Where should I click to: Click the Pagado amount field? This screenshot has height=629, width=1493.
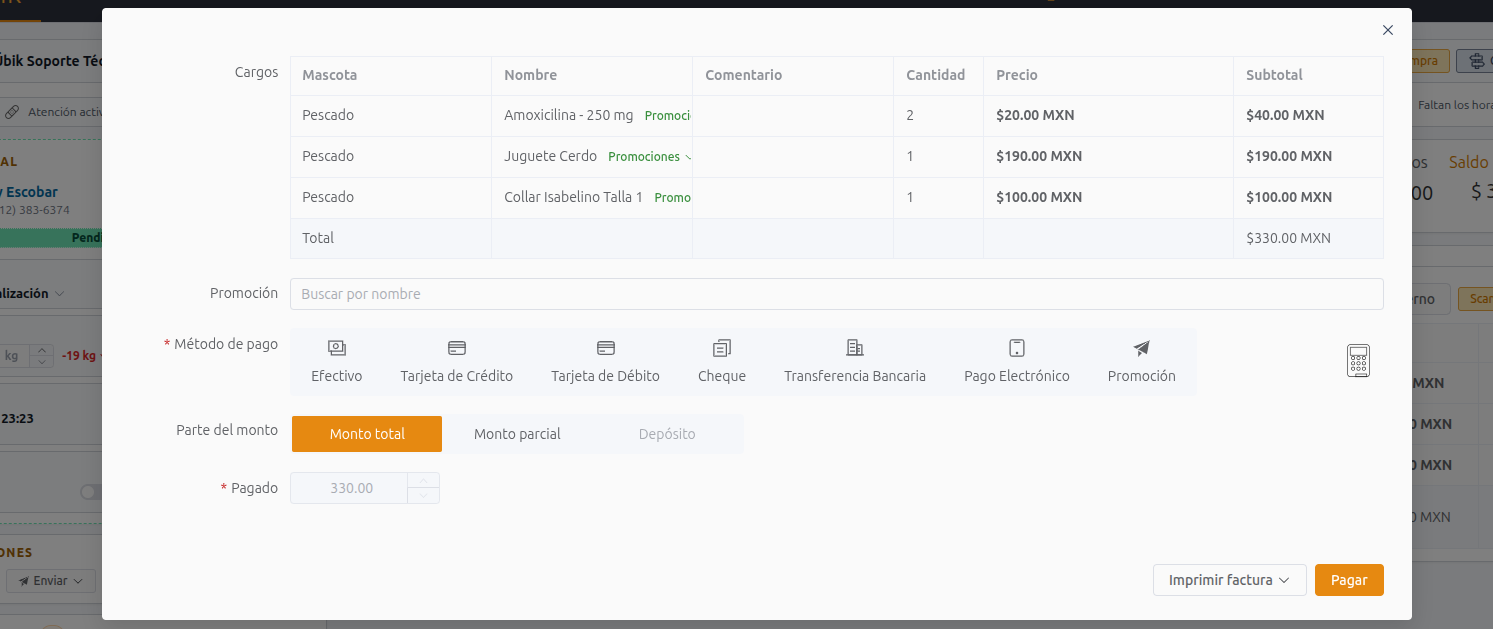click(x=350, y=488)
